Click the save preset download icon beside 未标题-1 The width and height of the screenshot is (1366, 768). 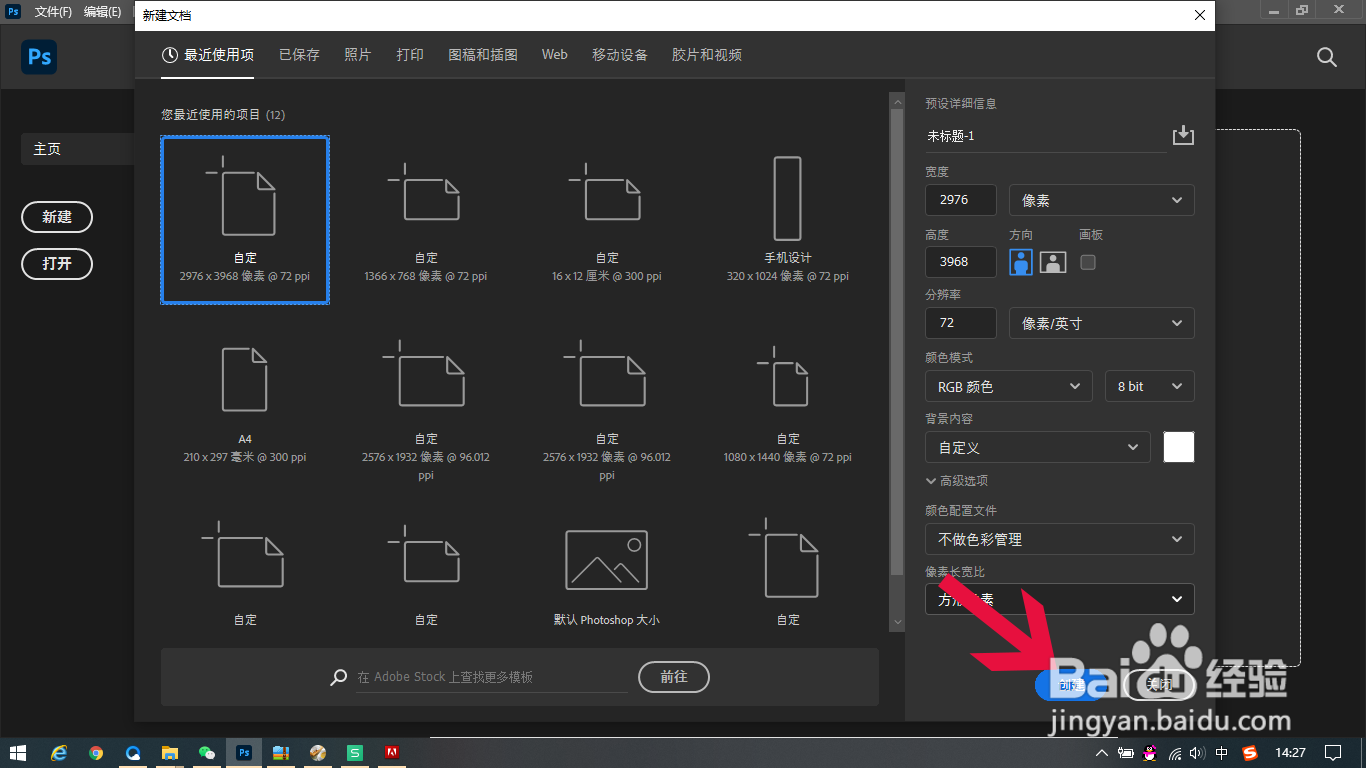[x=1183, y=135]
